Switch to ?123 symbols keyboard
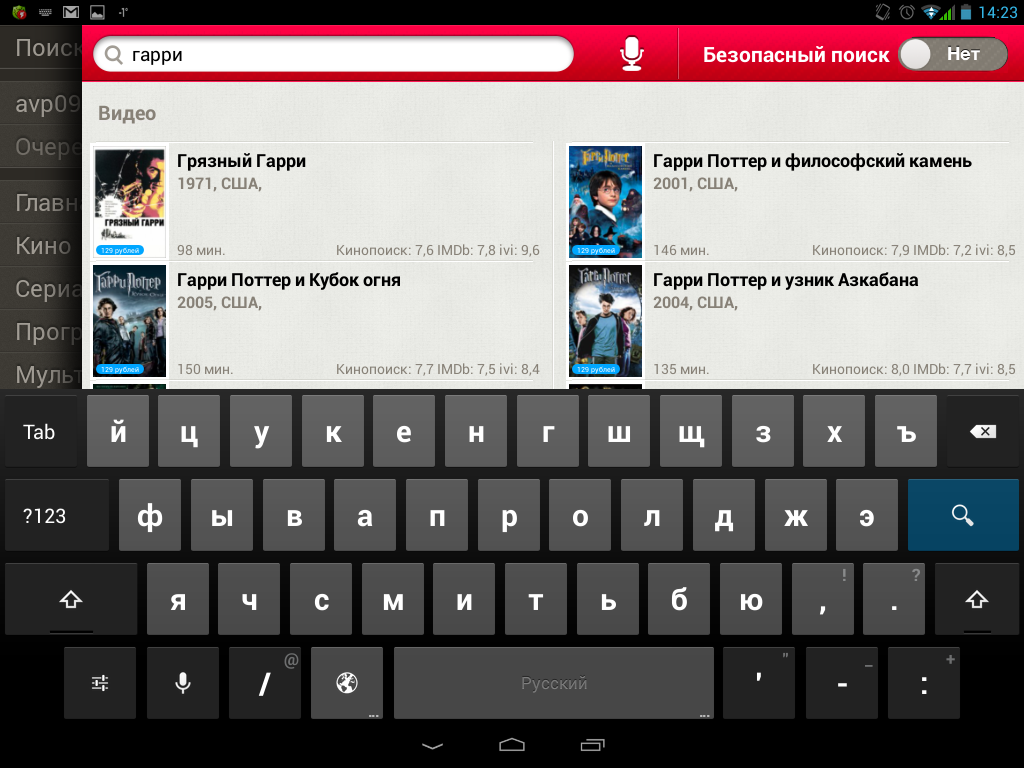 point(45,516)
